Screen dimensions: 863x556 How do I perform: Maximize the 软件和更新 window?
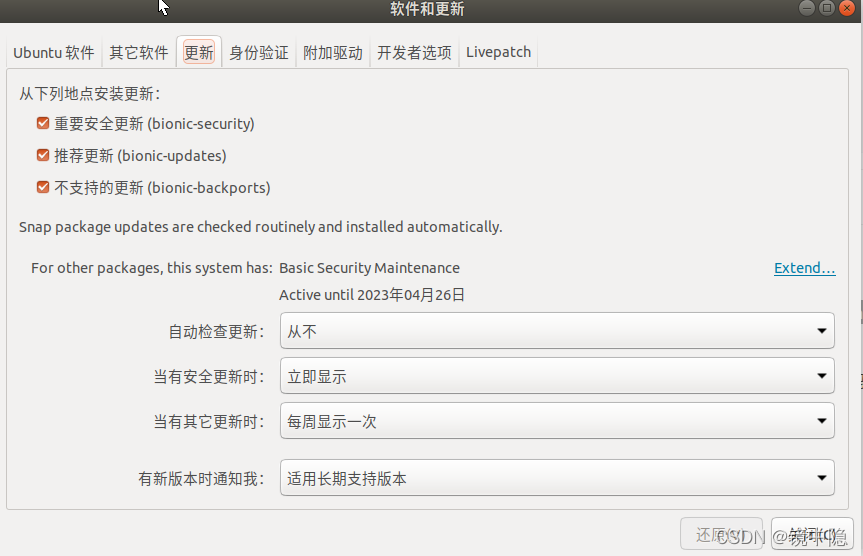click(827, 8)
